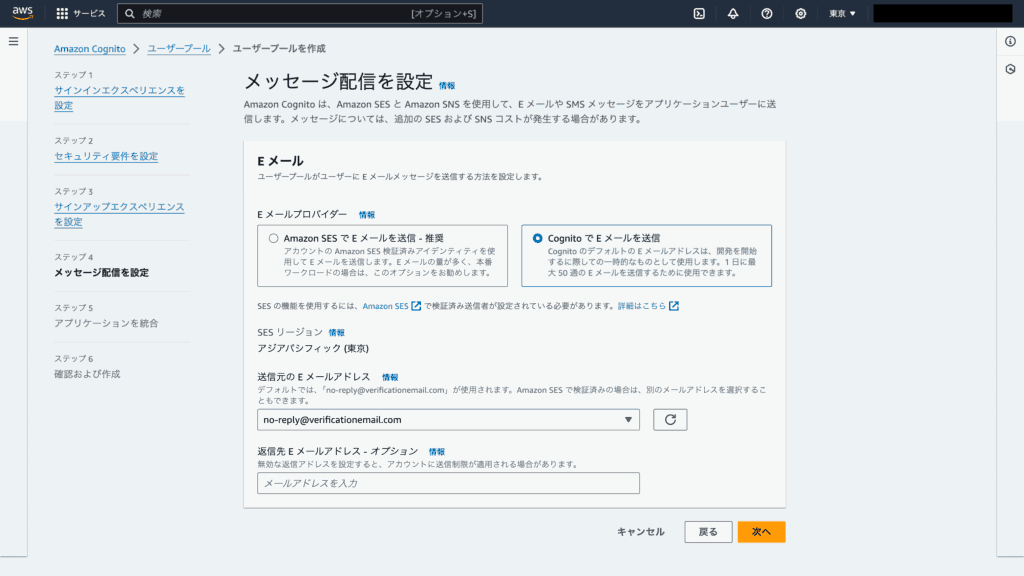The image size is (1024, 576).
Task: Select Amazon SES で E メールを送信 option
Action: click(273, 239)
